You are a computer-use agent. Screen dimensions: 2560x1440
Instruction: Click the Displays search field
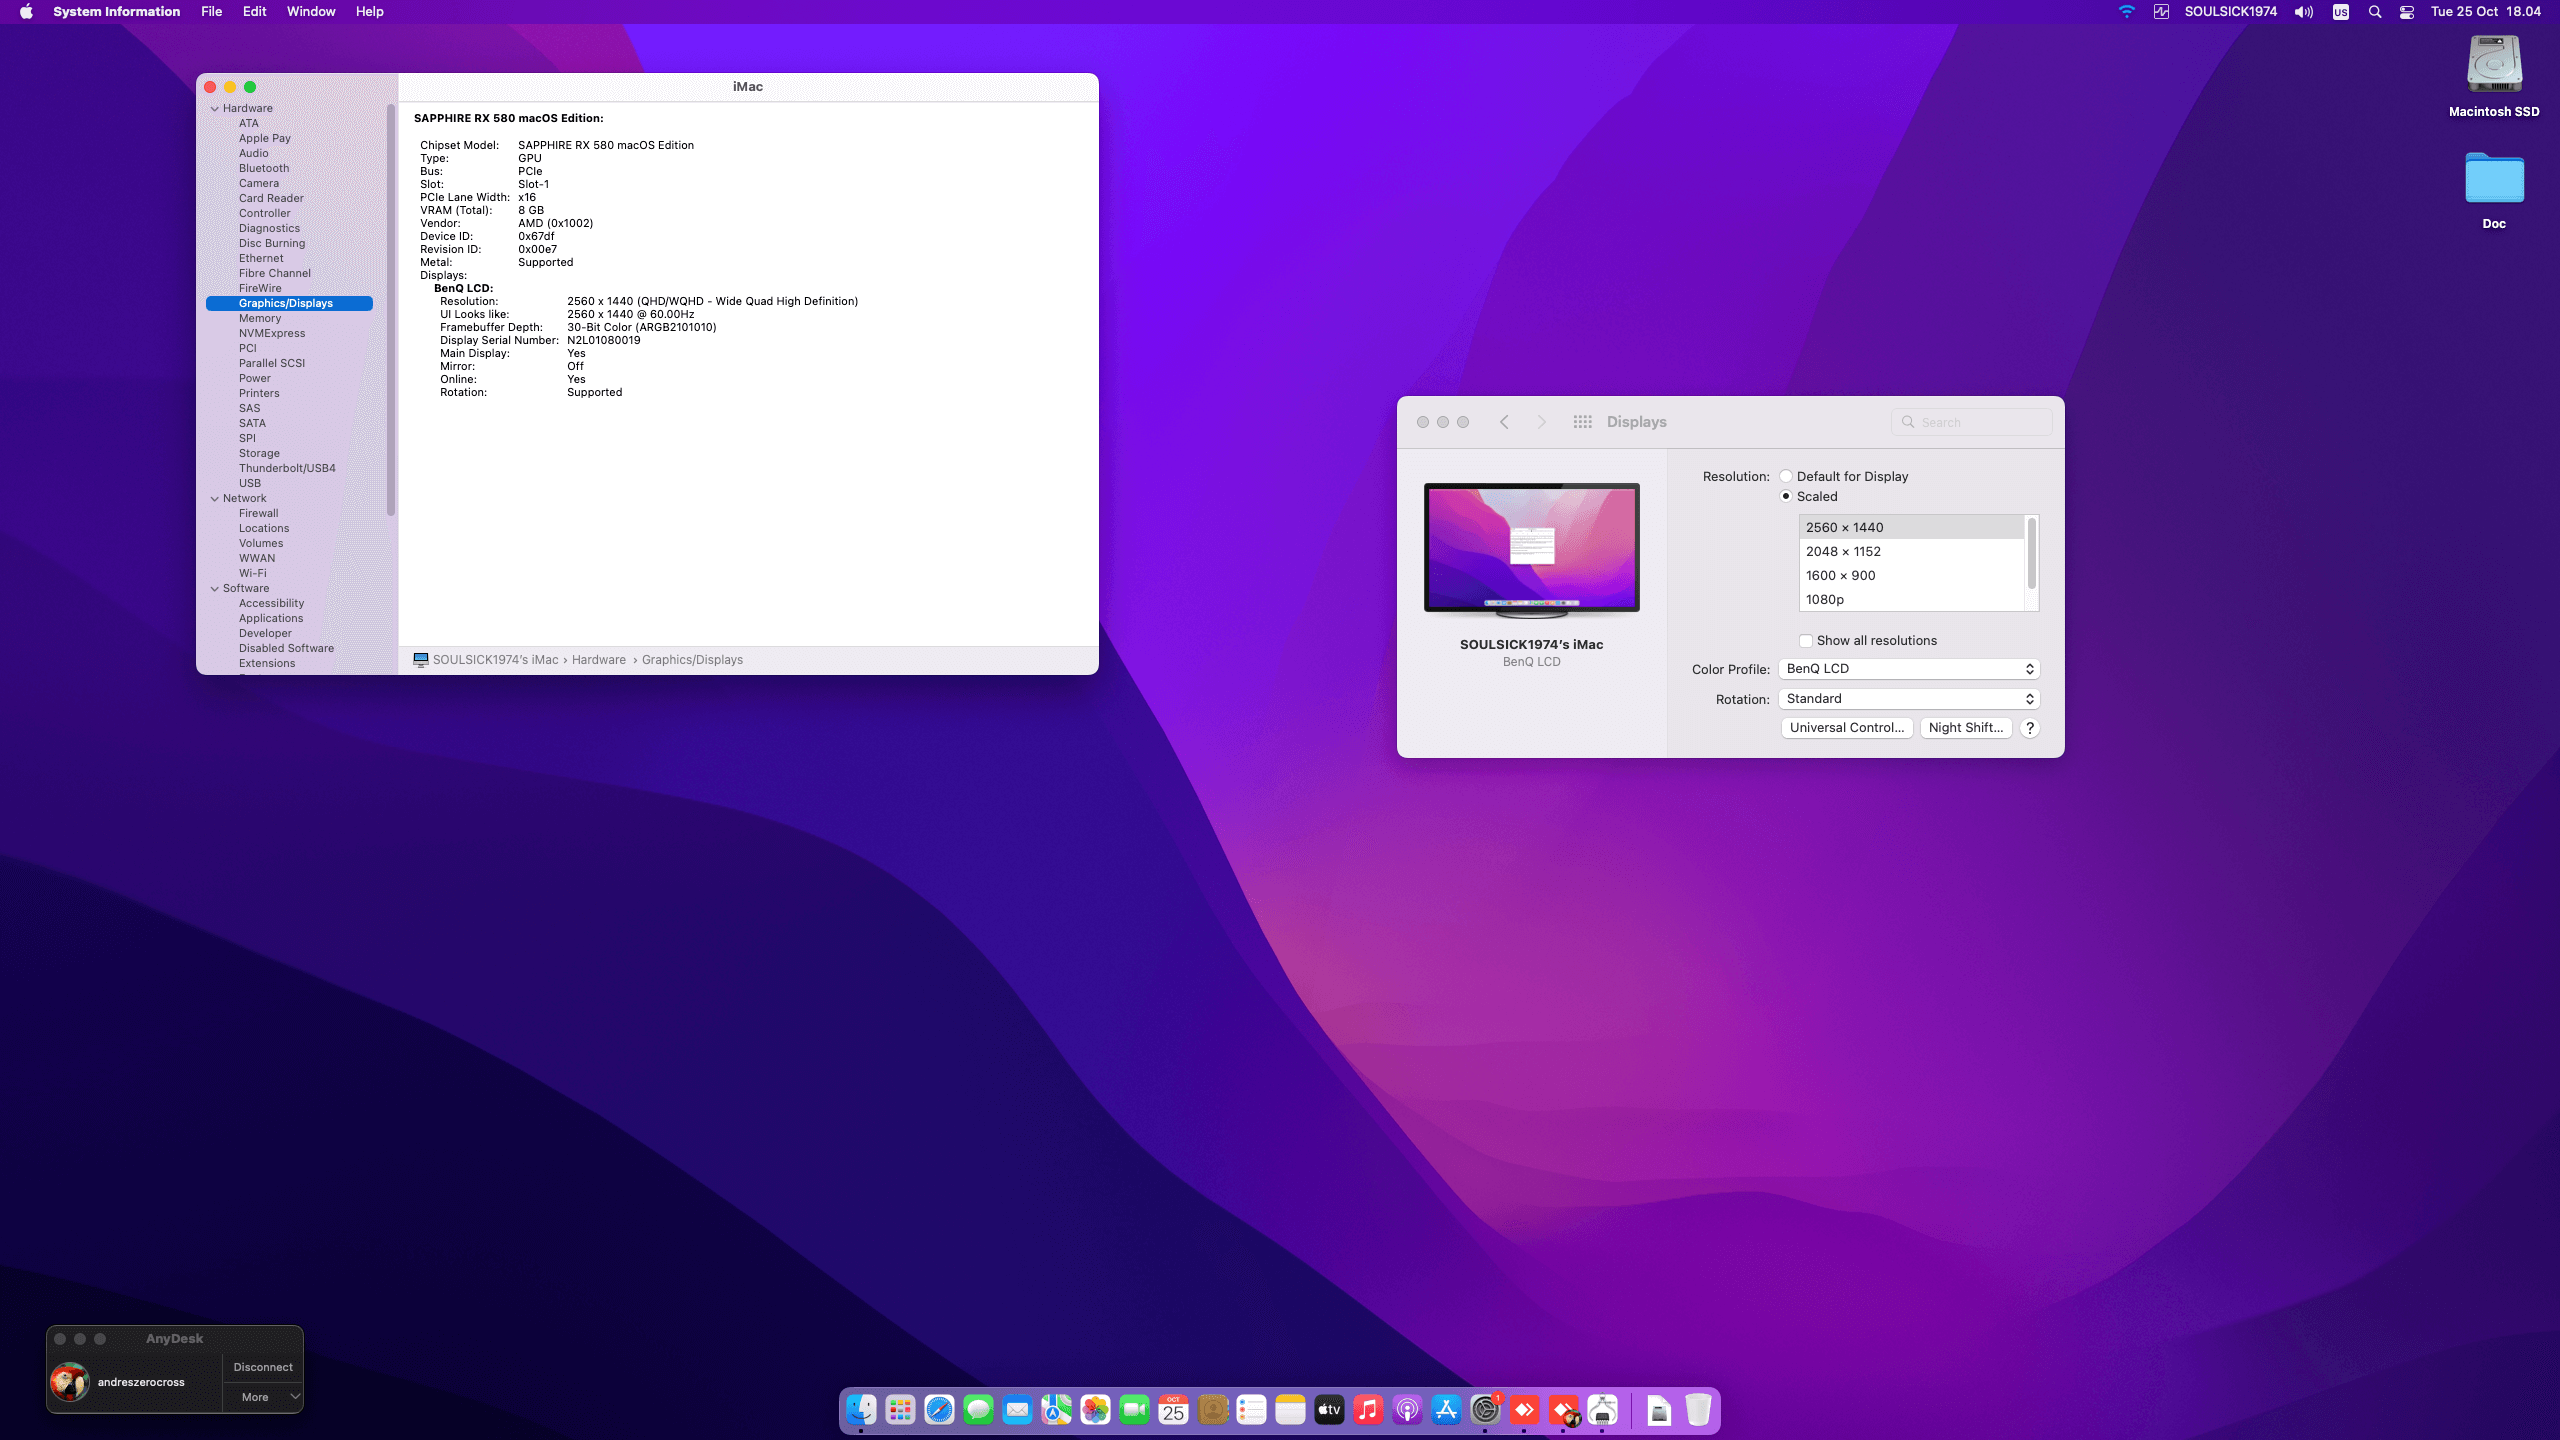1971,422
